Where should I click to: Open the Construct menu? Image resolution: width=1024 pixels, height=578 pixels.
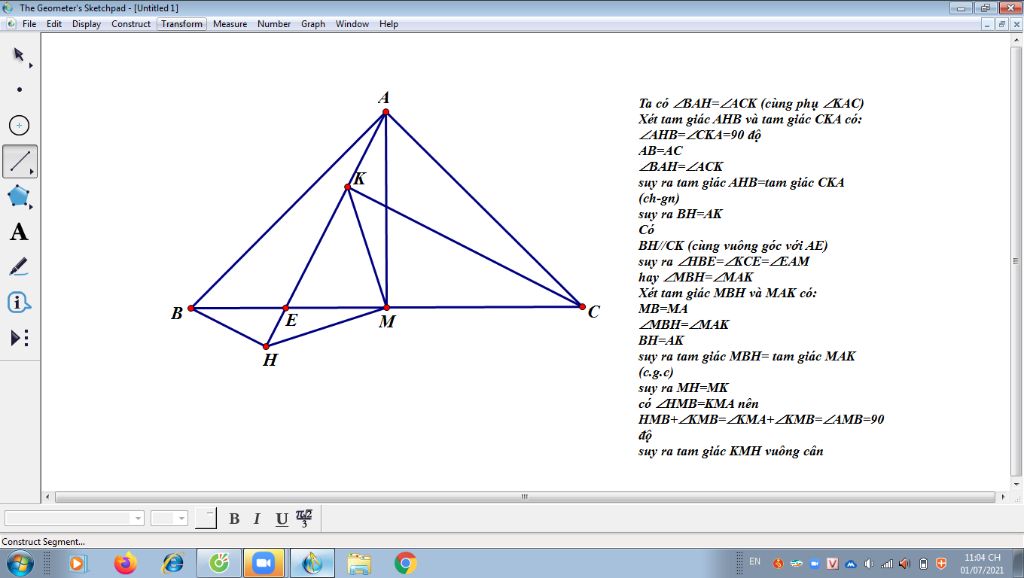coord(131,24)
